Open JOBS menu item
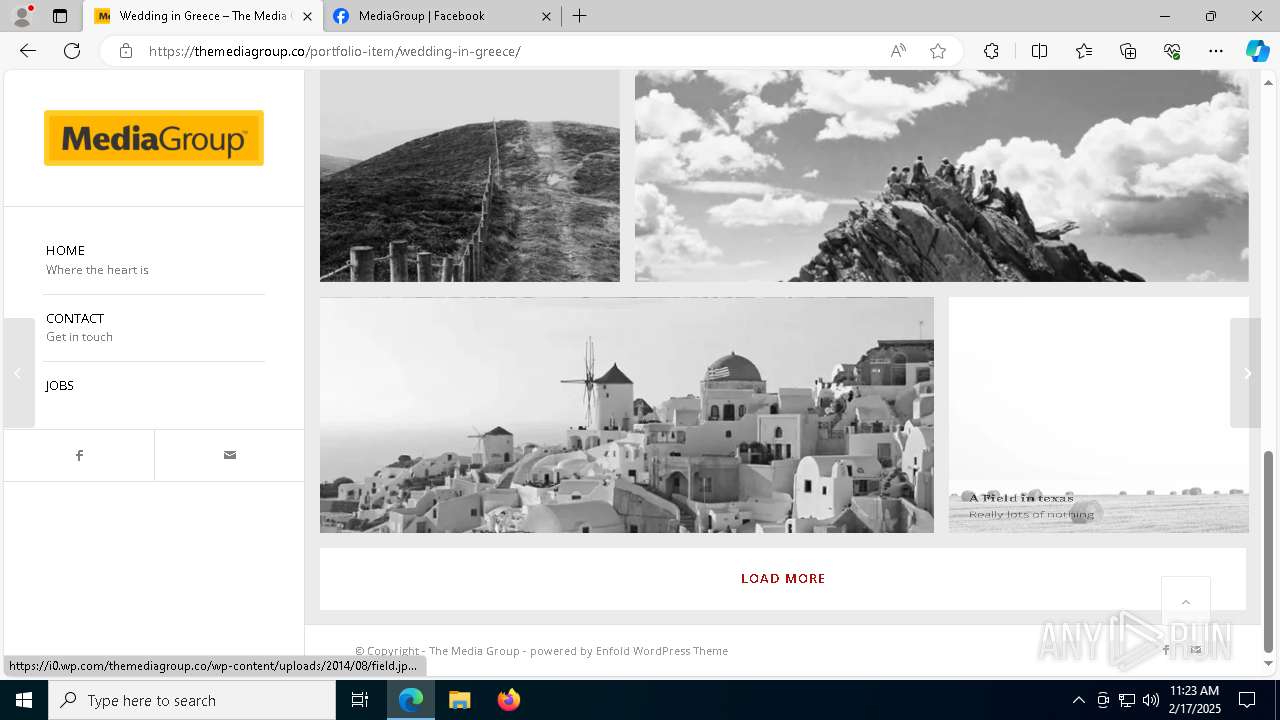Screen dimensions: 1280x720 point(60,385)
